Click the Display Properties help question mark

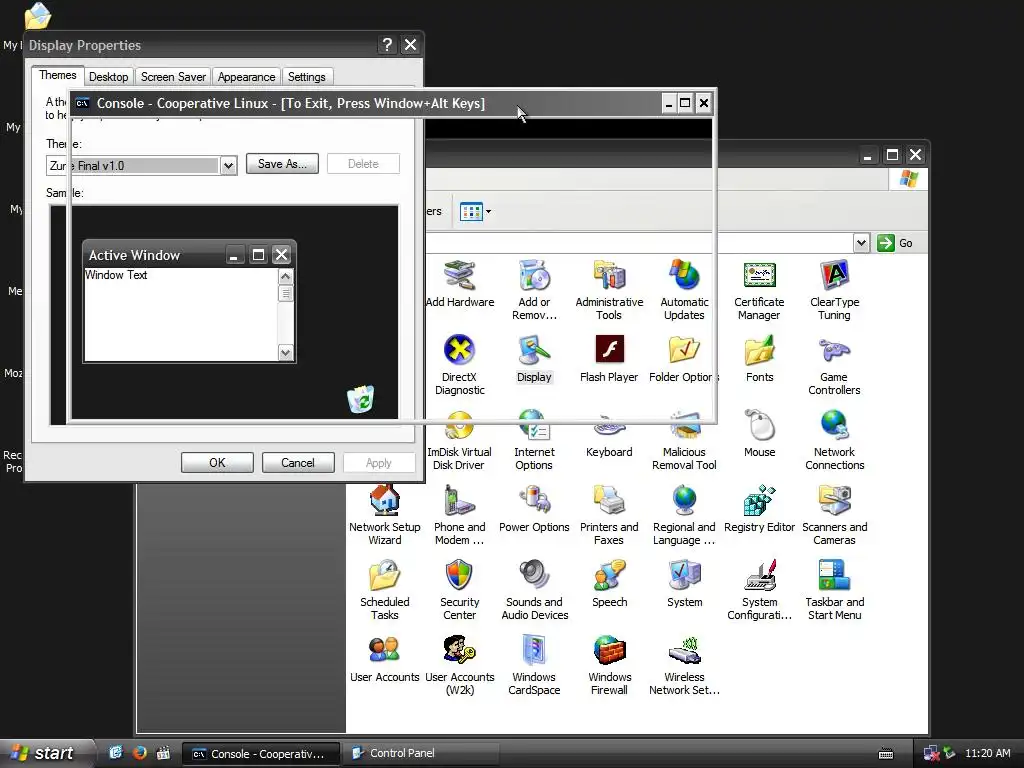tap(387, 44)
